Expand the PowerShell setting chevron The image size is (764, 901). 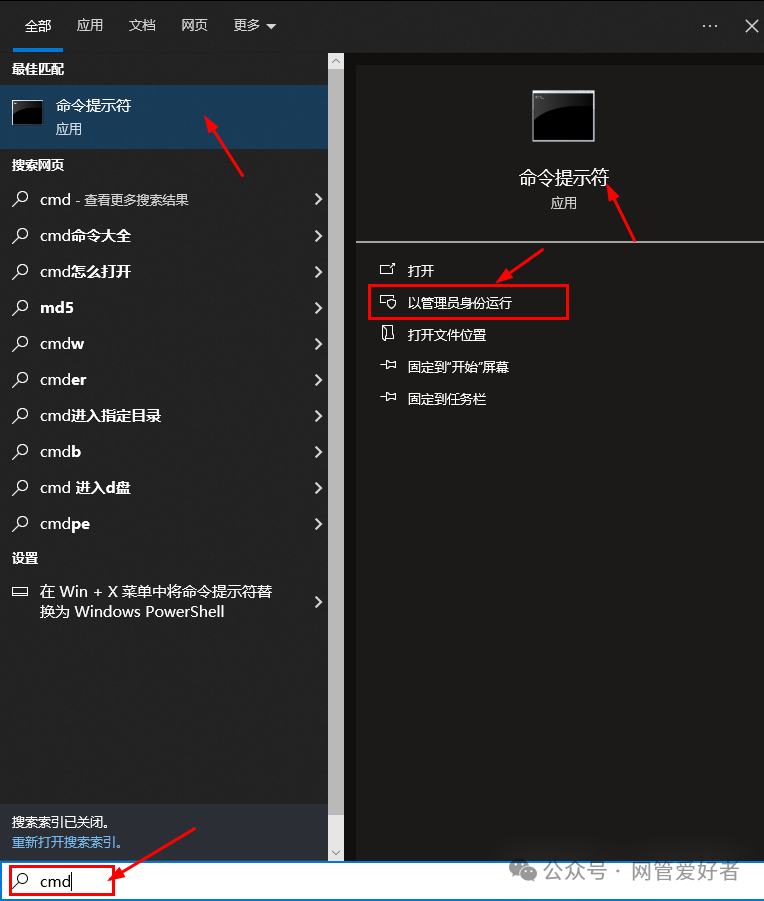pyautogui.click(x=318, y=602)
